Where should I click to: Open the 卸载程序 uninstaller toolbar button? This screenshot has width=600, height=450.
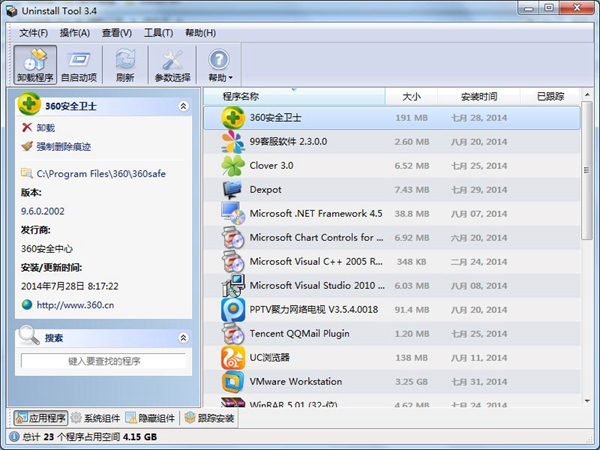pyautogui.click(x=35, y=65)
